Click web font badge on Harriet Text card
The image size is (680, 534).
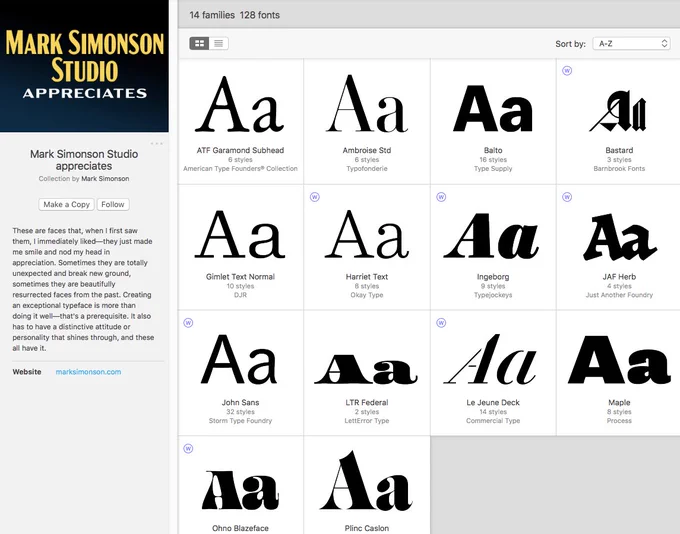tap(315, 197)
